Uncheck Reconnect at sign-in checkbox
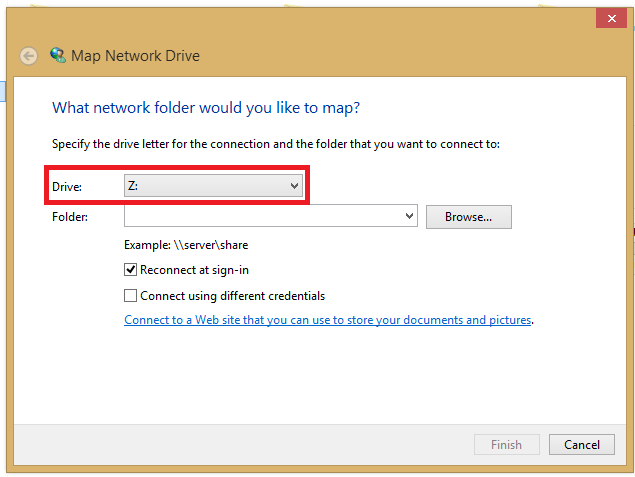 click(x=130, y=270)
